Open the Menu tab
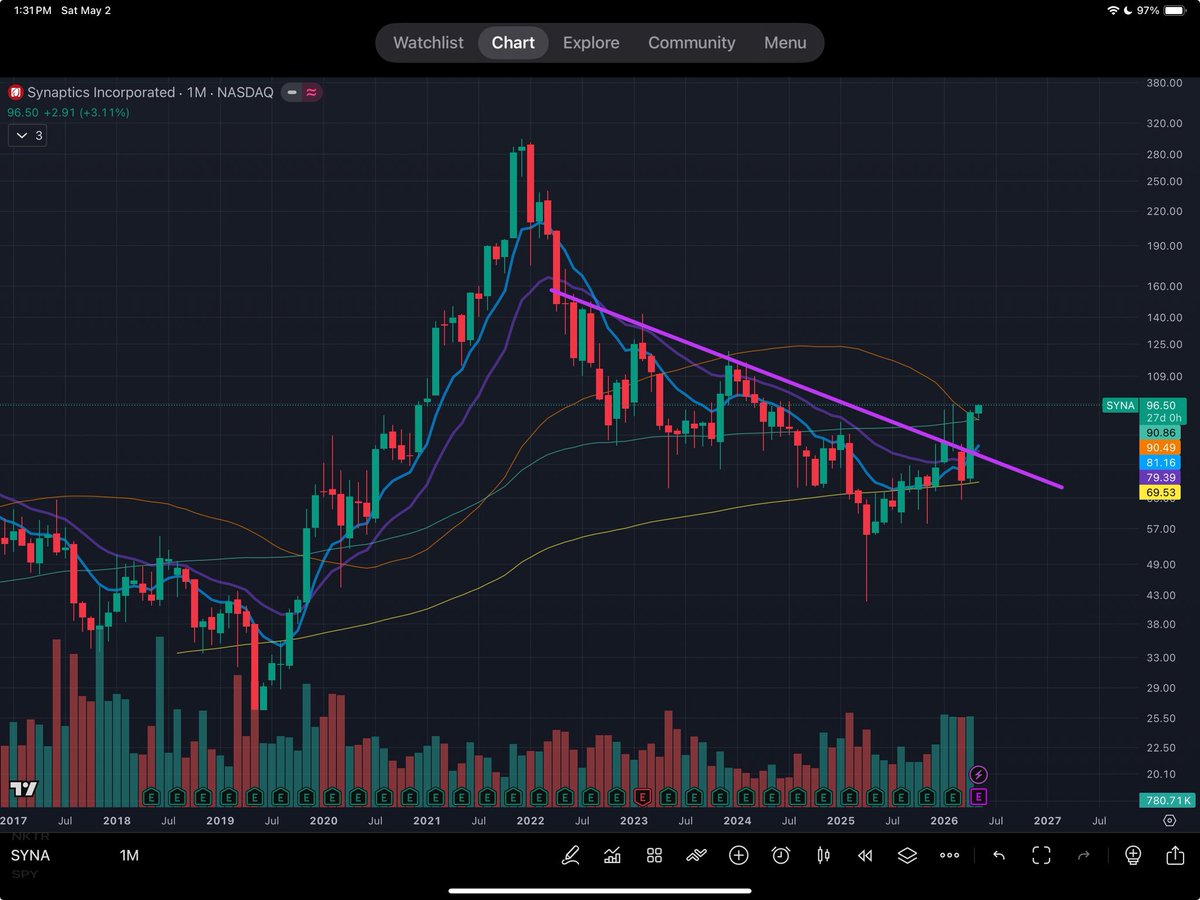Viewport: 1200px width, 900px height. tap(785, 43)
